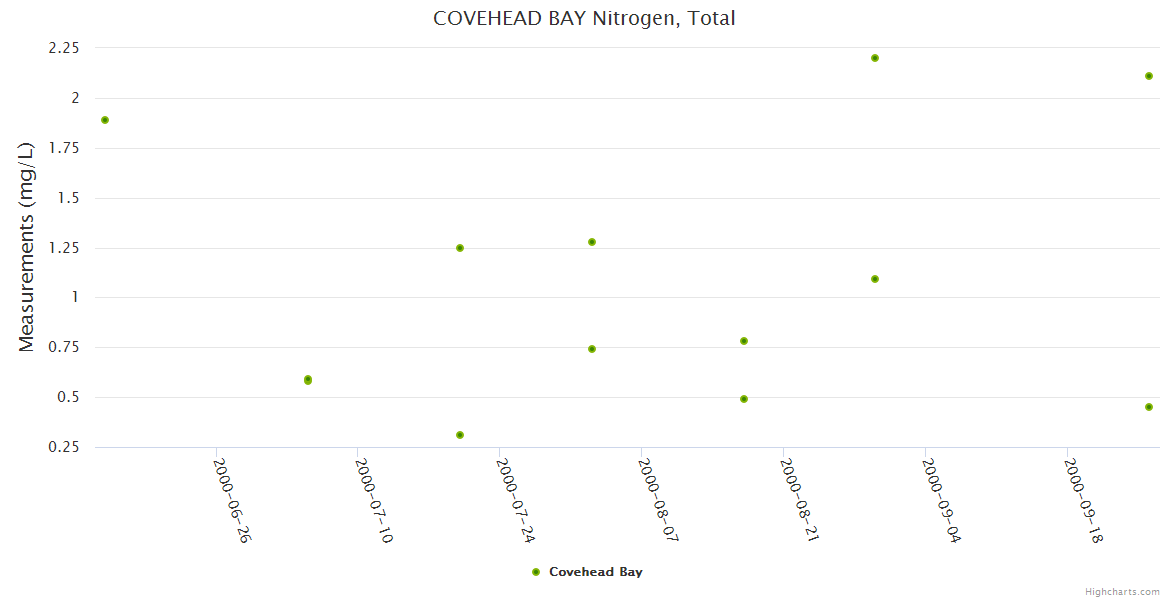
Task: Select the data point near 0.6 mg/L
Action: 308,380
